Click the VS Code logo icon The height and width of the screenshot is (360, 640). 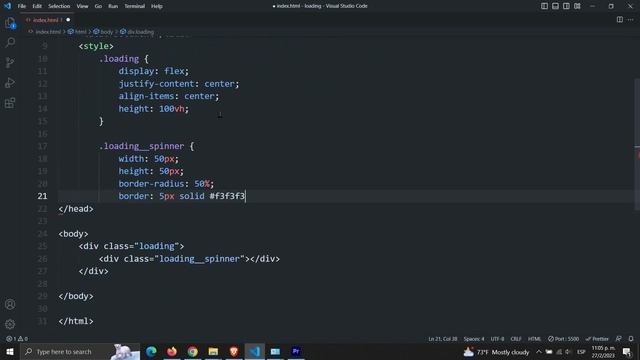click(x=7, y=6)
